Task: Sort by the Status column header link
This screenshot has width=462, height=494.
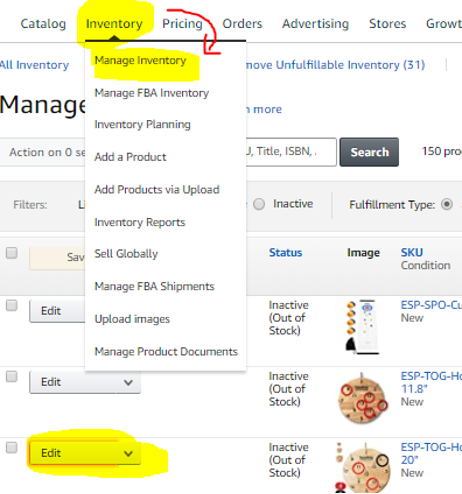Action: tap(286, 252)
